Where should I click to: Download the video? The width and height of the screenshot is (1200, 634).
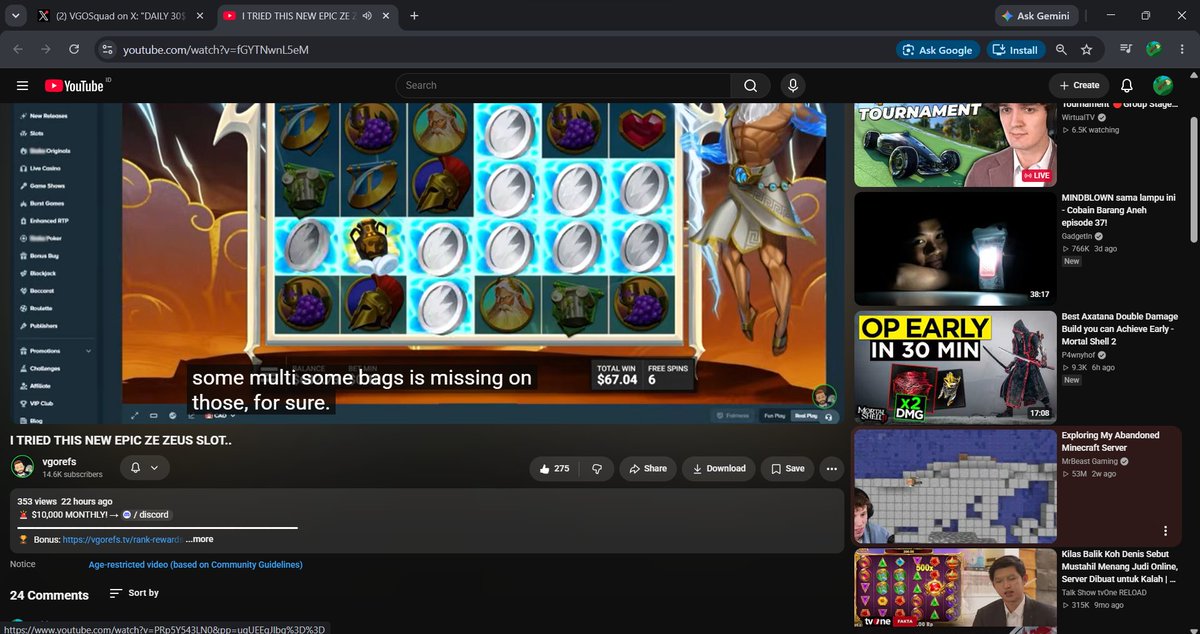(718, 468)
